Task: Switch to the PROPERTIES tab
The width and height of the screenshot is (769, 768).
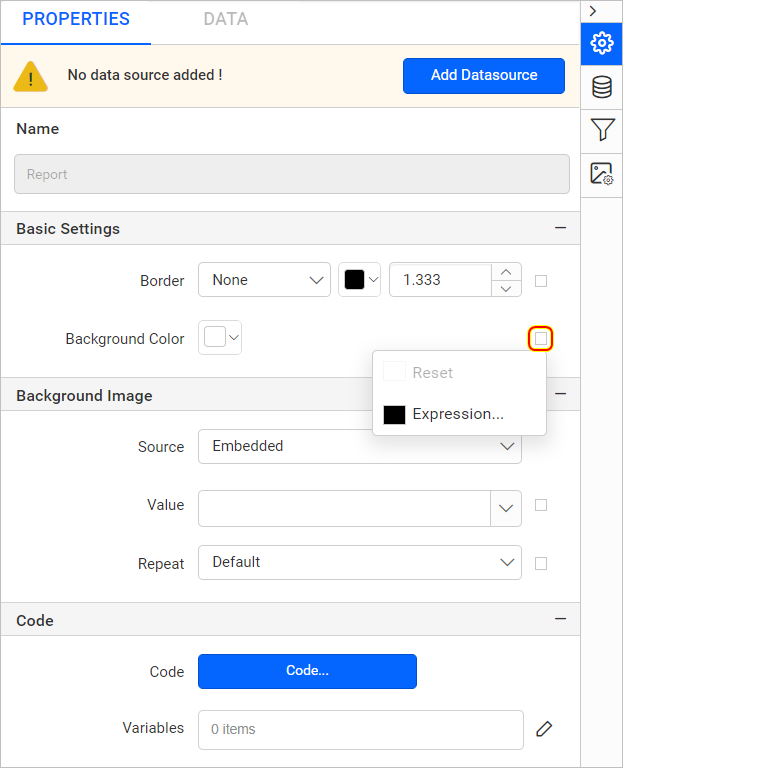Action: tap(76, 20)
